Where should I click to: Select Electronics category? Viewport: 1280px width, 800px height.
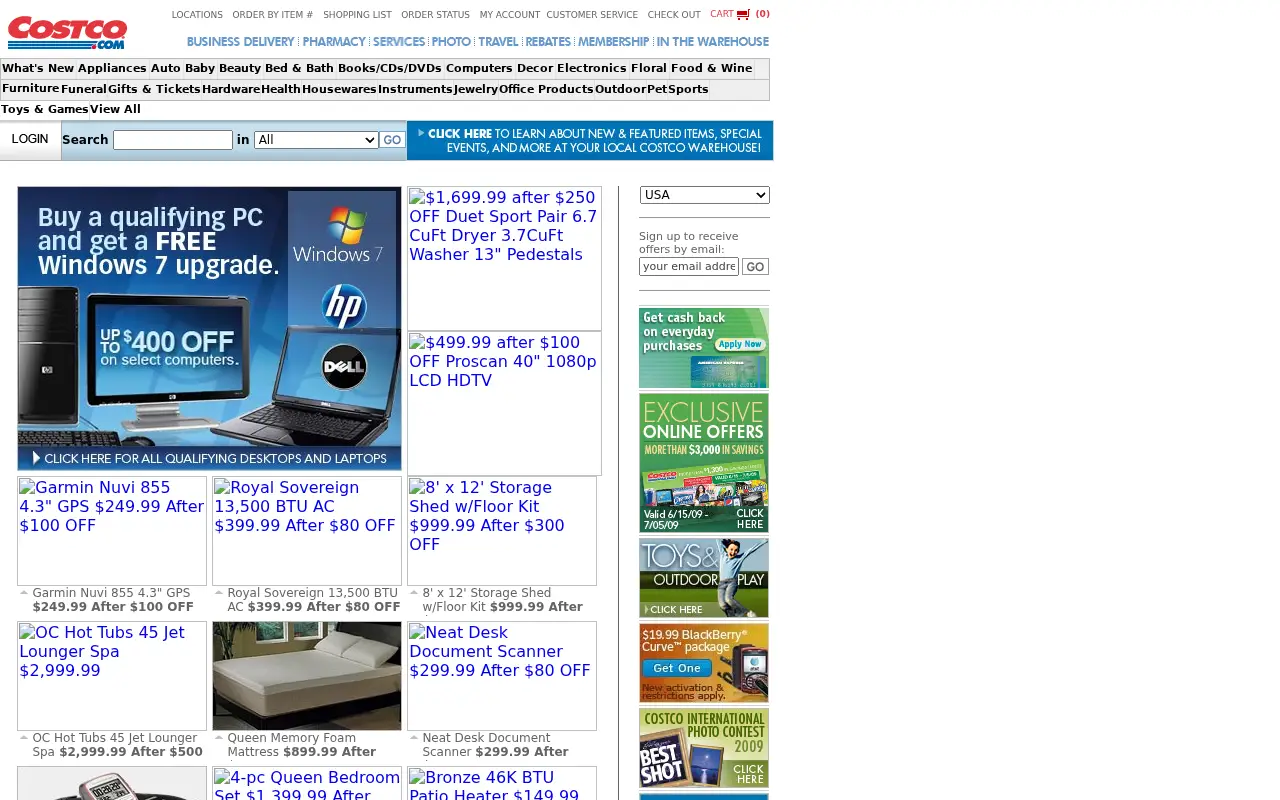[592, 69]
